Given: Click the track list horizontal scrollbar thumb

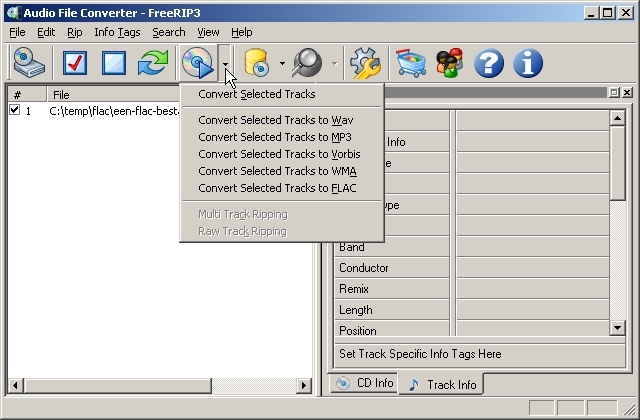Looking at the screenshot, I should click(x=118, y=385).
